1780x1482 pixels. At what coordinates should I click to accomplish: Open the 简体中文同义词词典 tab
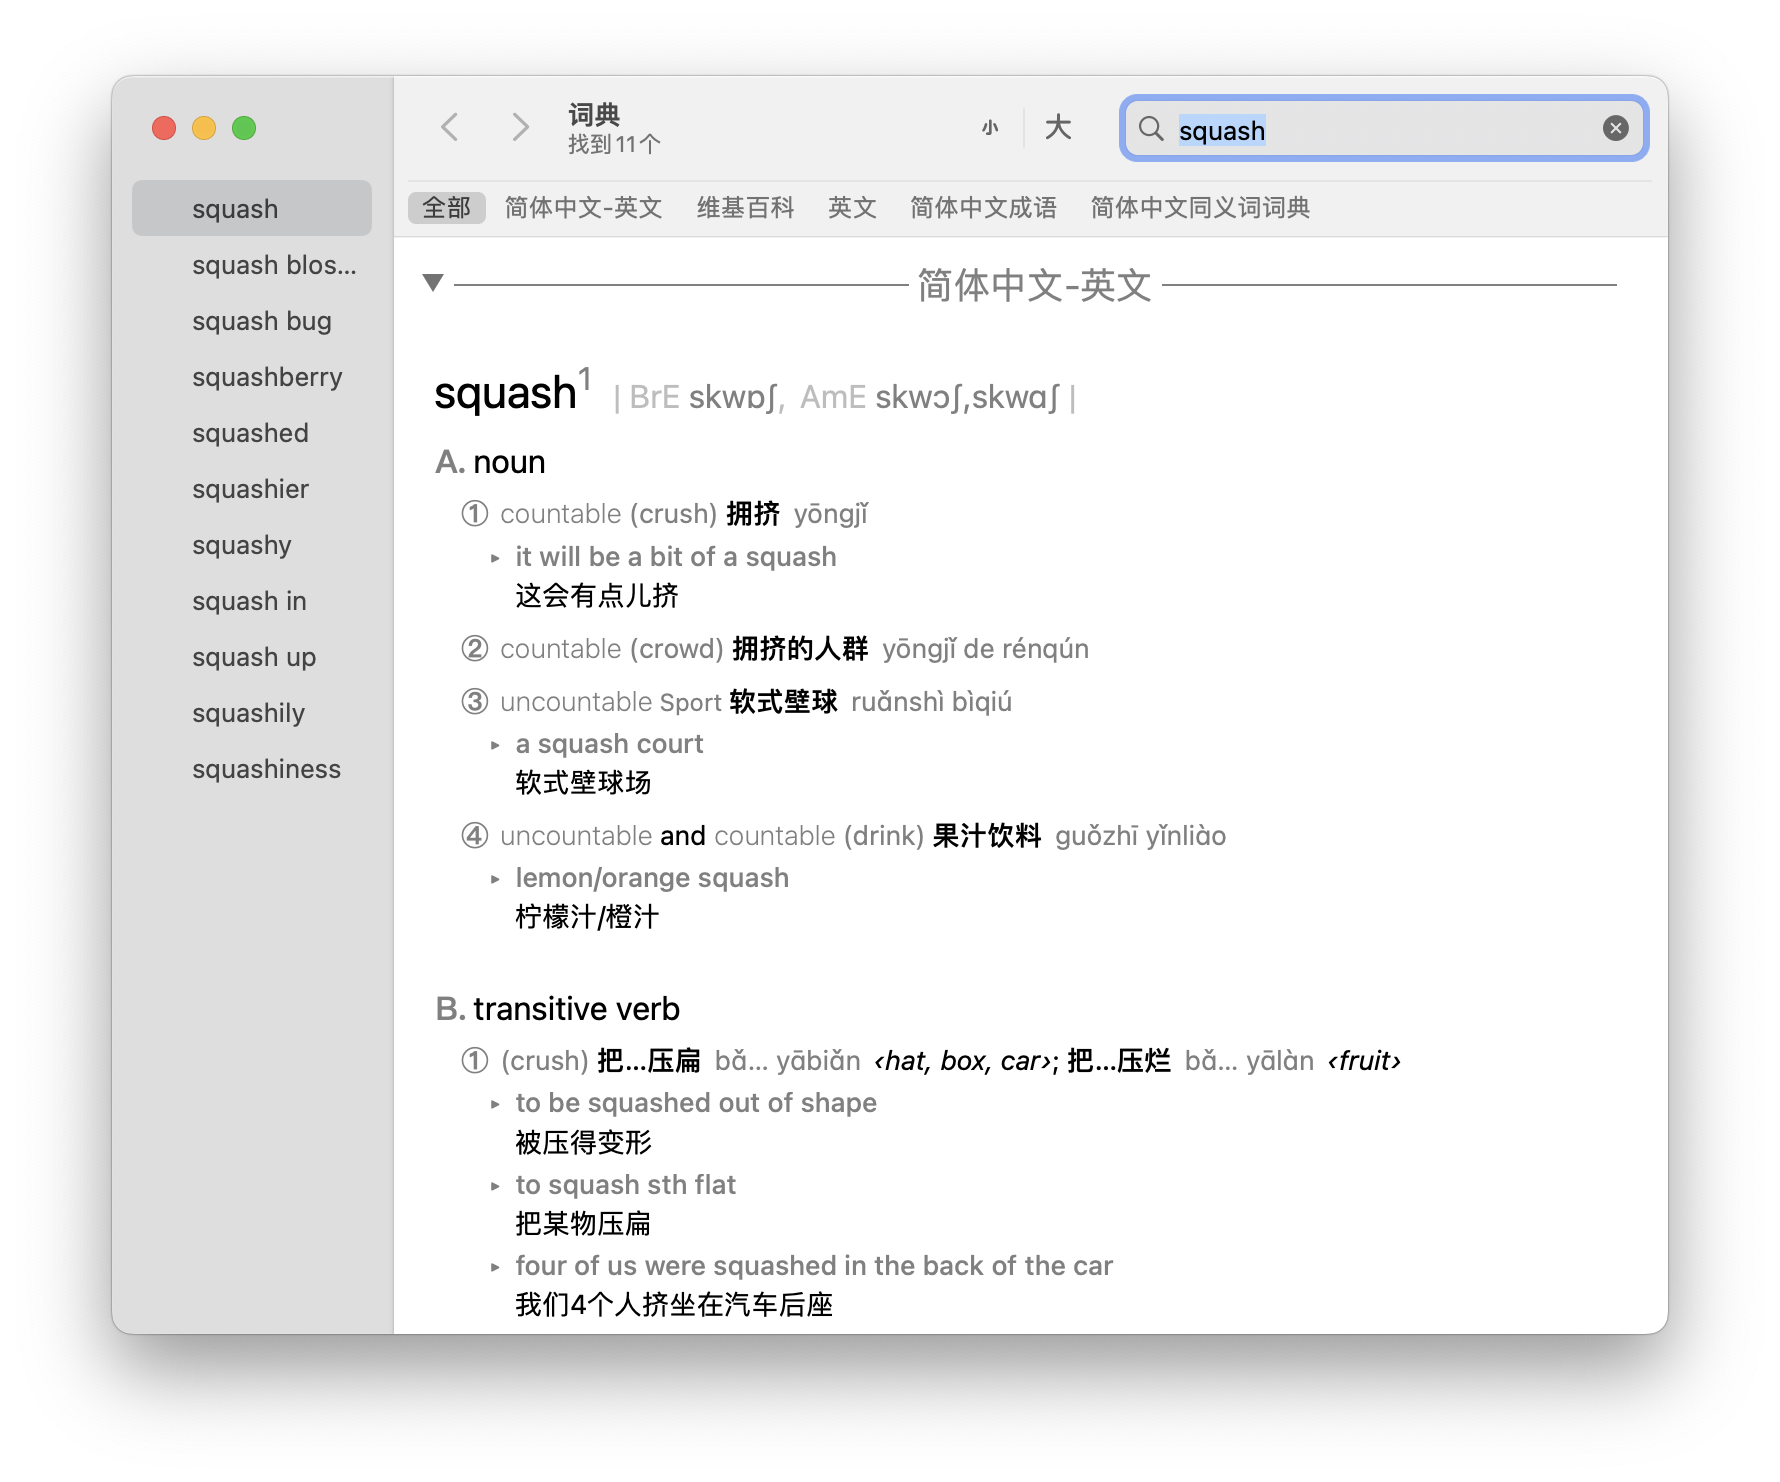(1200, 207)
